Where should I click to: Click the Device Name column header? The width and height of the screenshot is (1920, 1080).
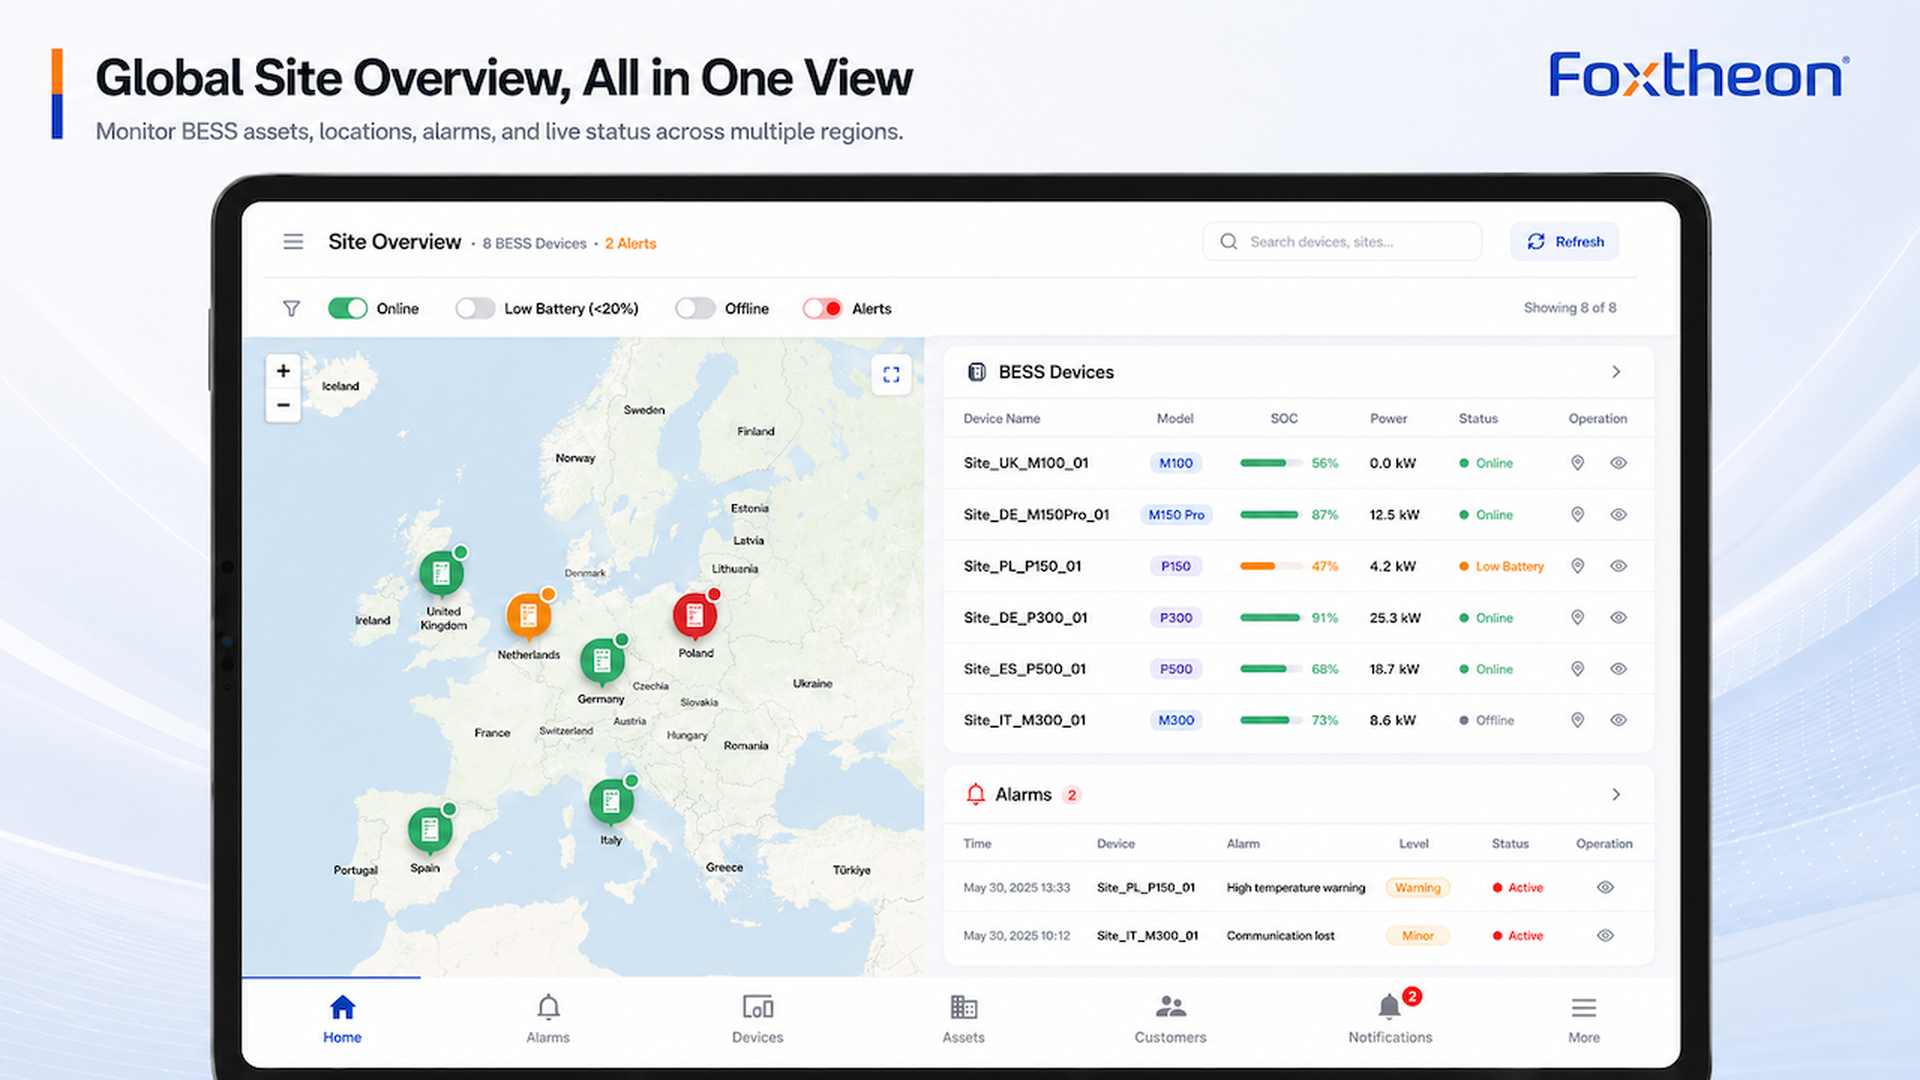pos(1001,419)
